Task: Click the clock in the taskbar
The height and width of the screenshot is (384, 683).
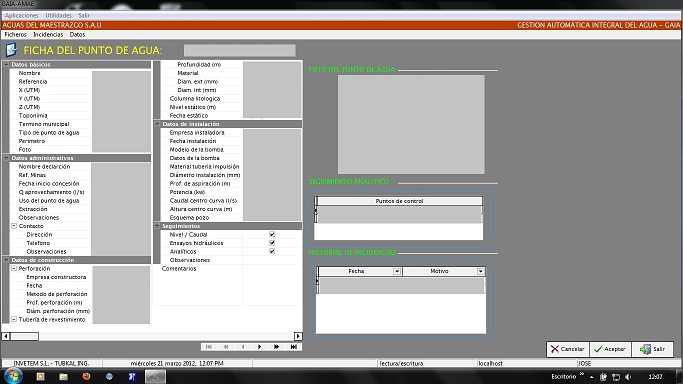Action: tap(655, 377)
